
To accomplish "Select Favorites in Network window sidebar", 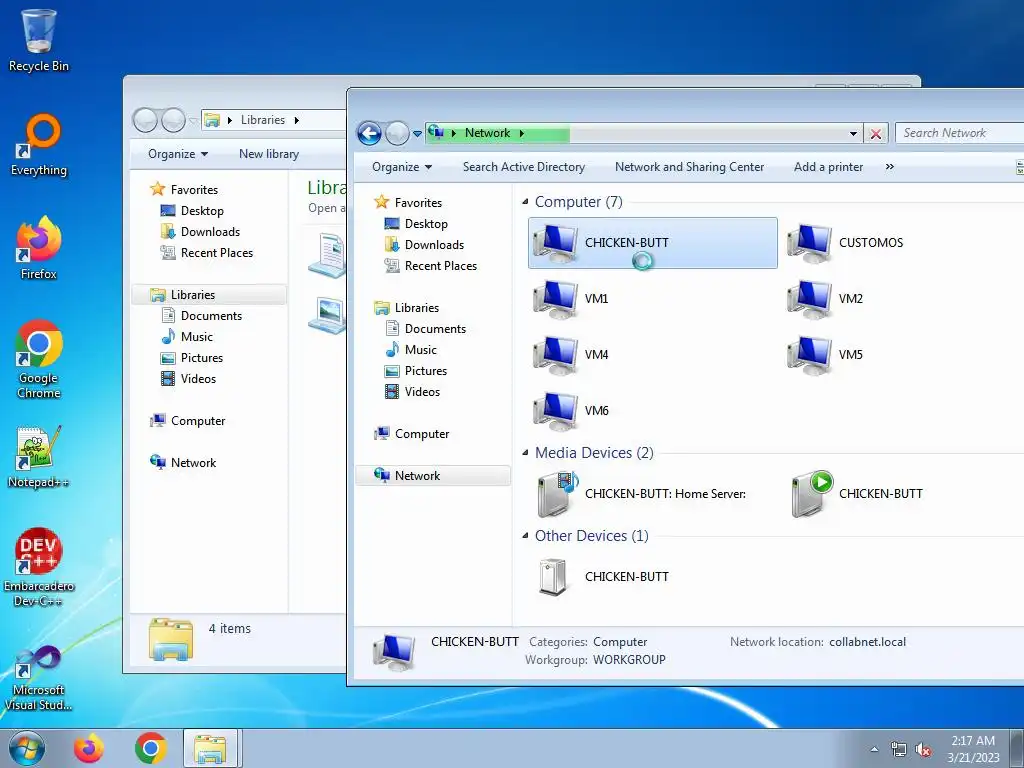I will click(x=408, y=203).
